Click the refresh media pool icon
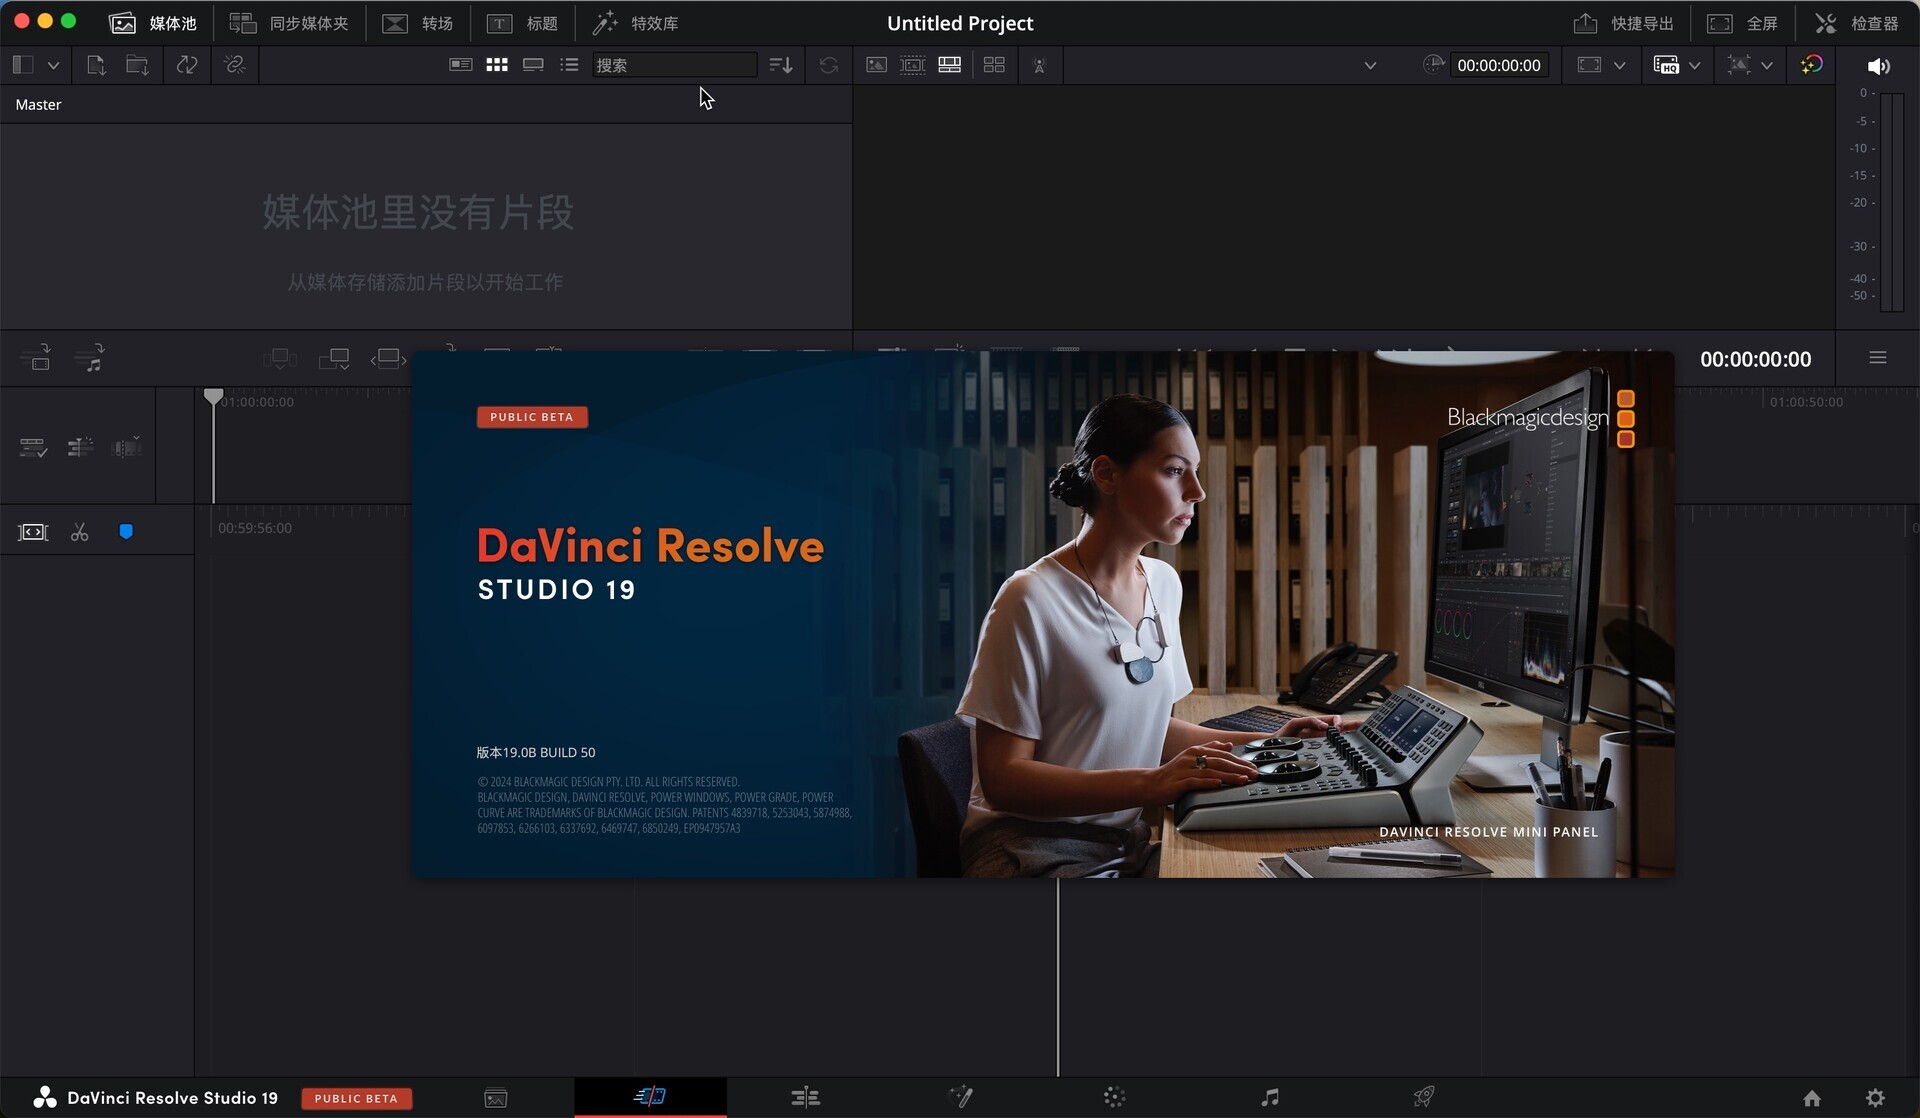This screenshot has height=1118, width=1920. click(828, 65)
